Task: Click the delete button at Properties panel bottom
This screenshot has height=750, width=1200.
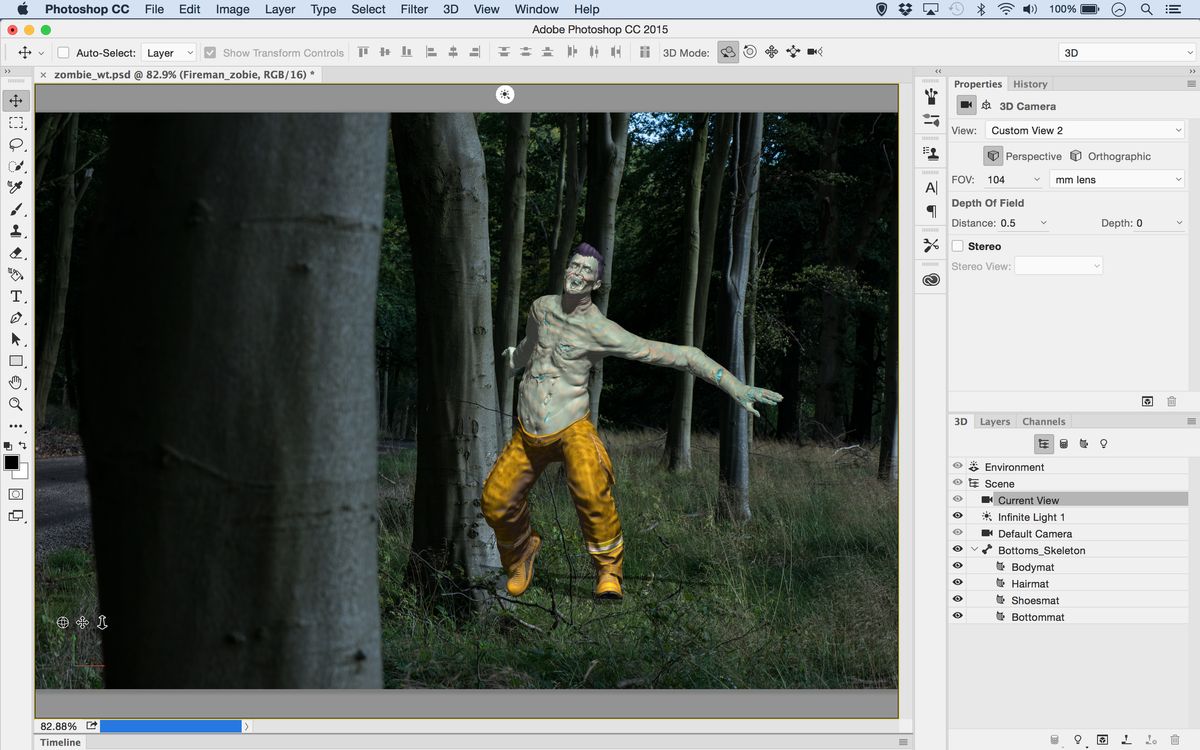Action: click(x=1170, y=400)
